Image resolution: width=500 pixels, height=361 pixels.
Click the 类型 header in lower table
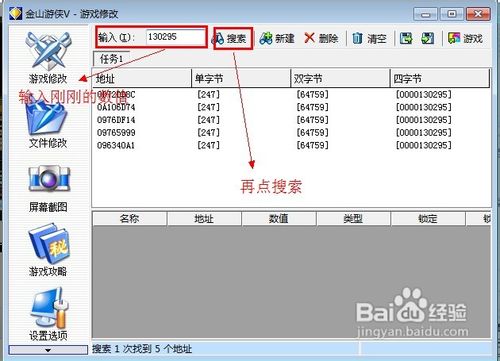click(x=353, y=219)
